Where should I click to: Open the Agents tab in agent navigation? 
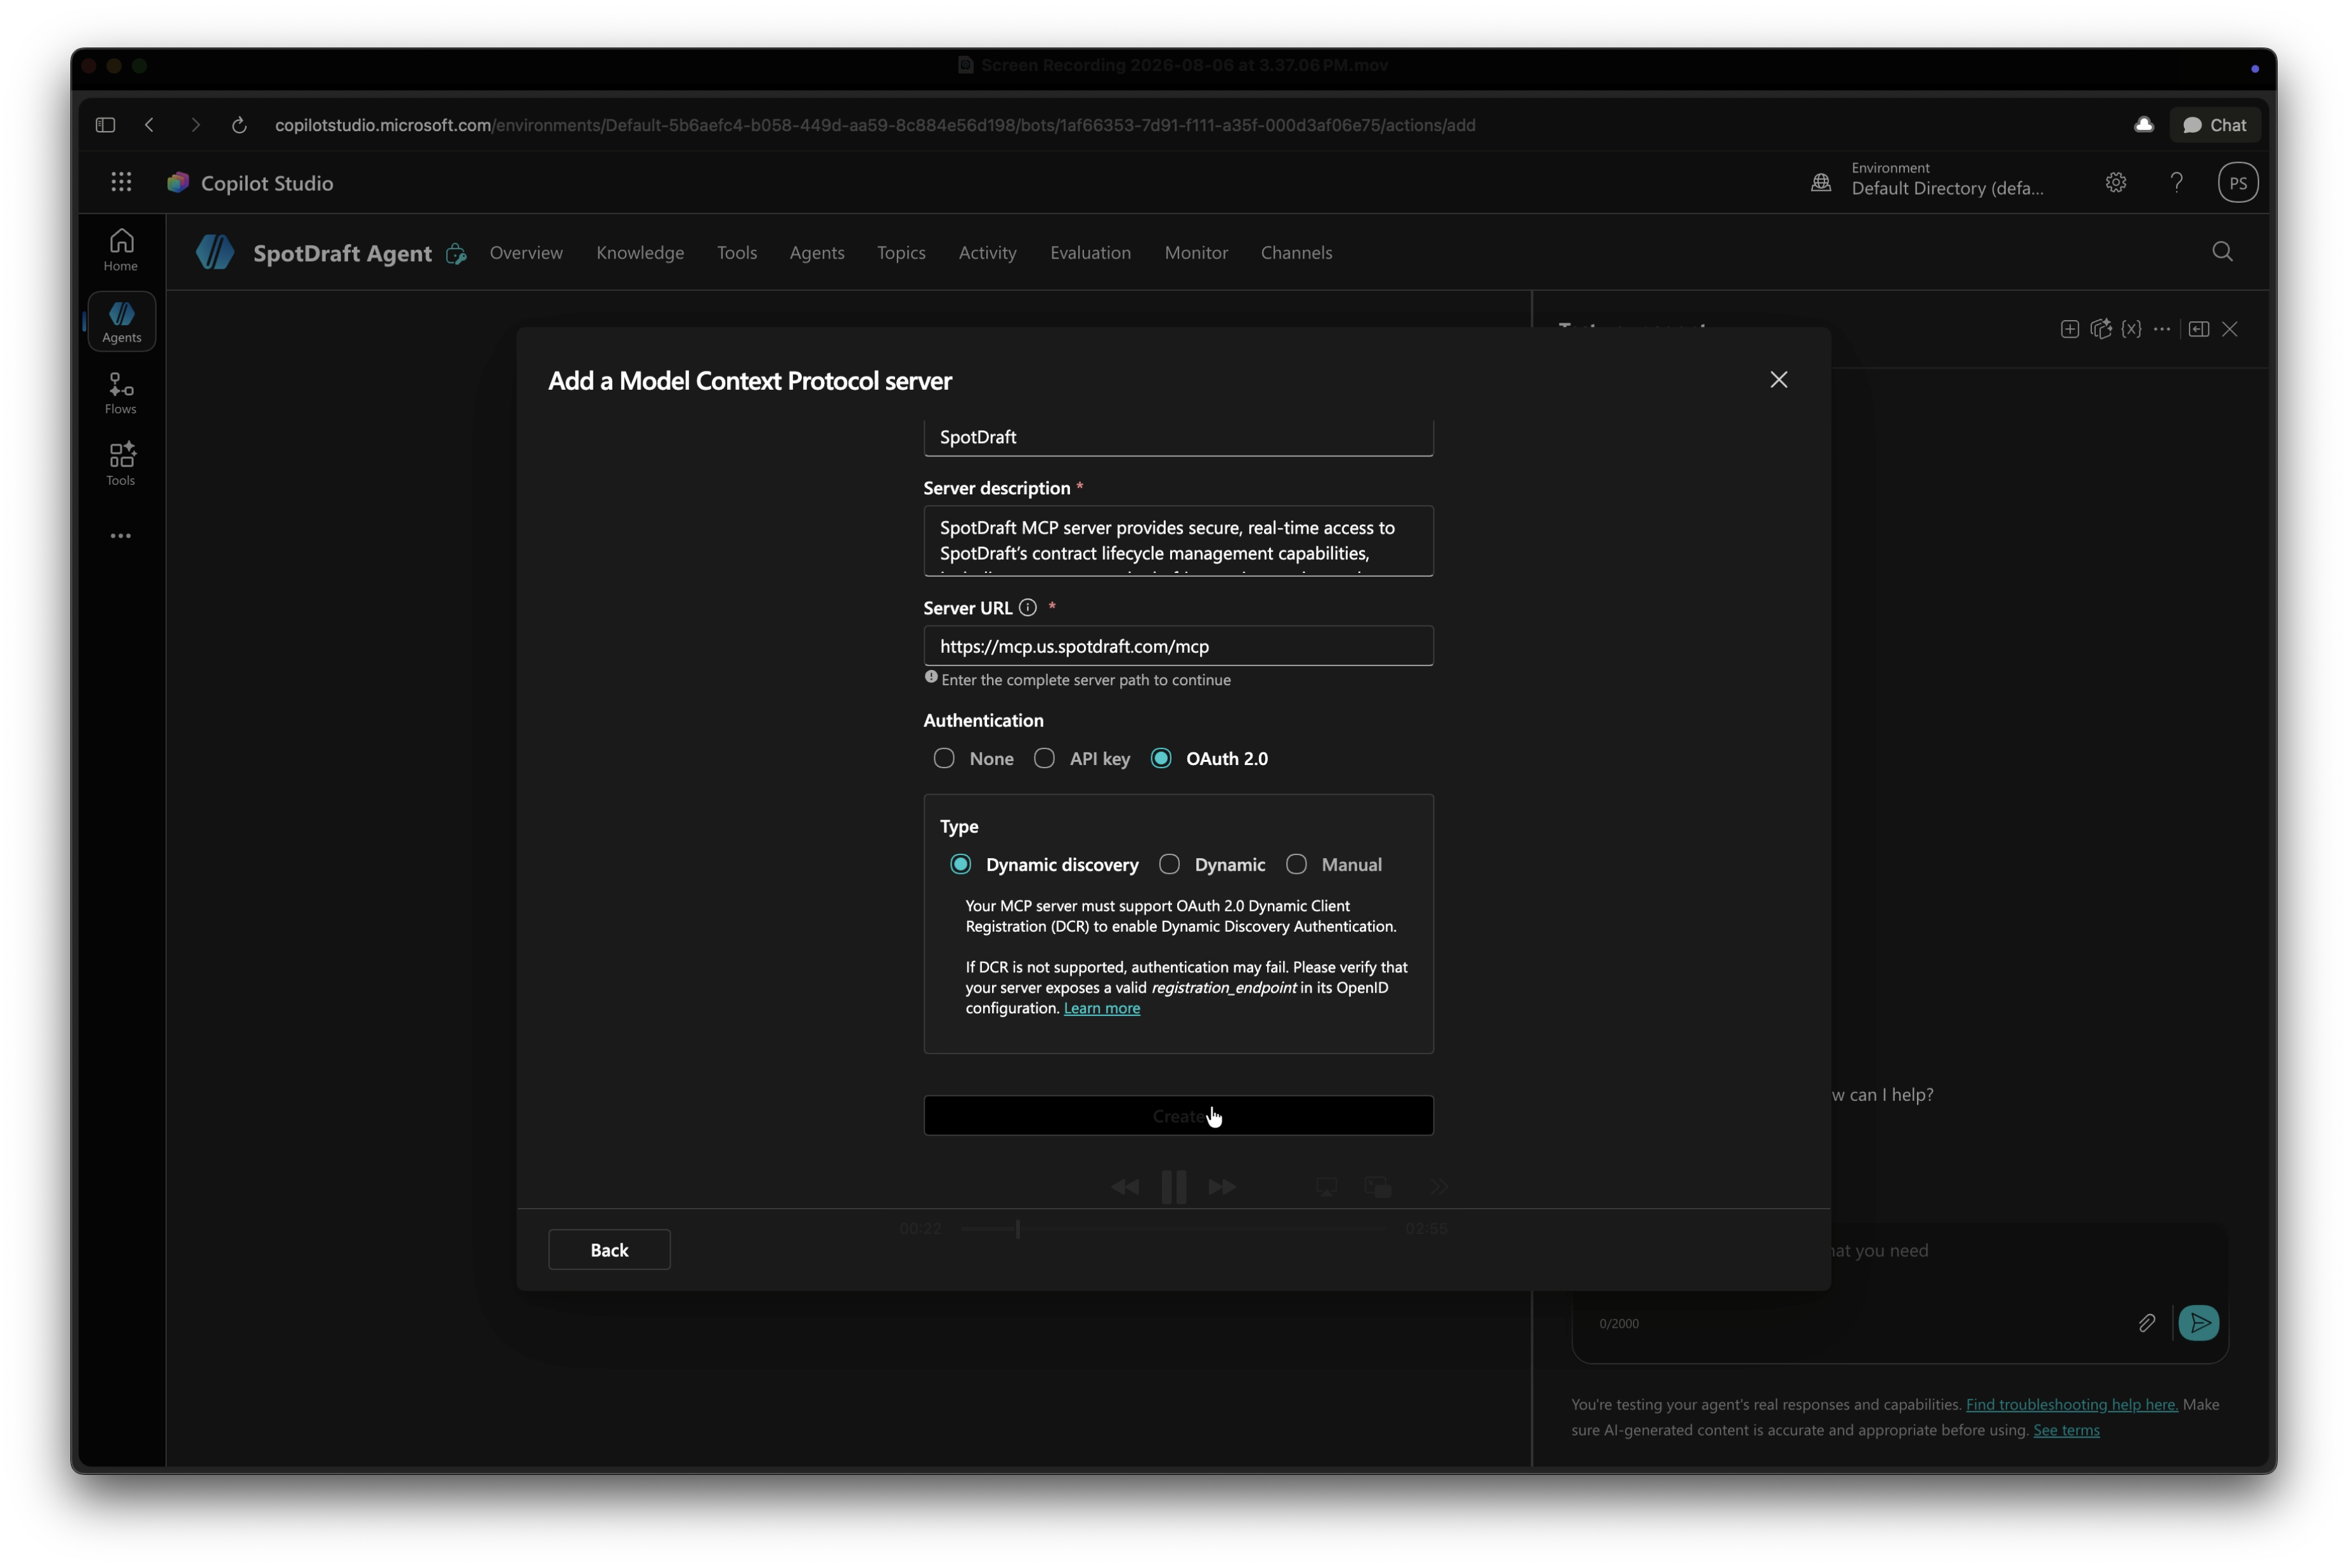click(x=817, y=253)
